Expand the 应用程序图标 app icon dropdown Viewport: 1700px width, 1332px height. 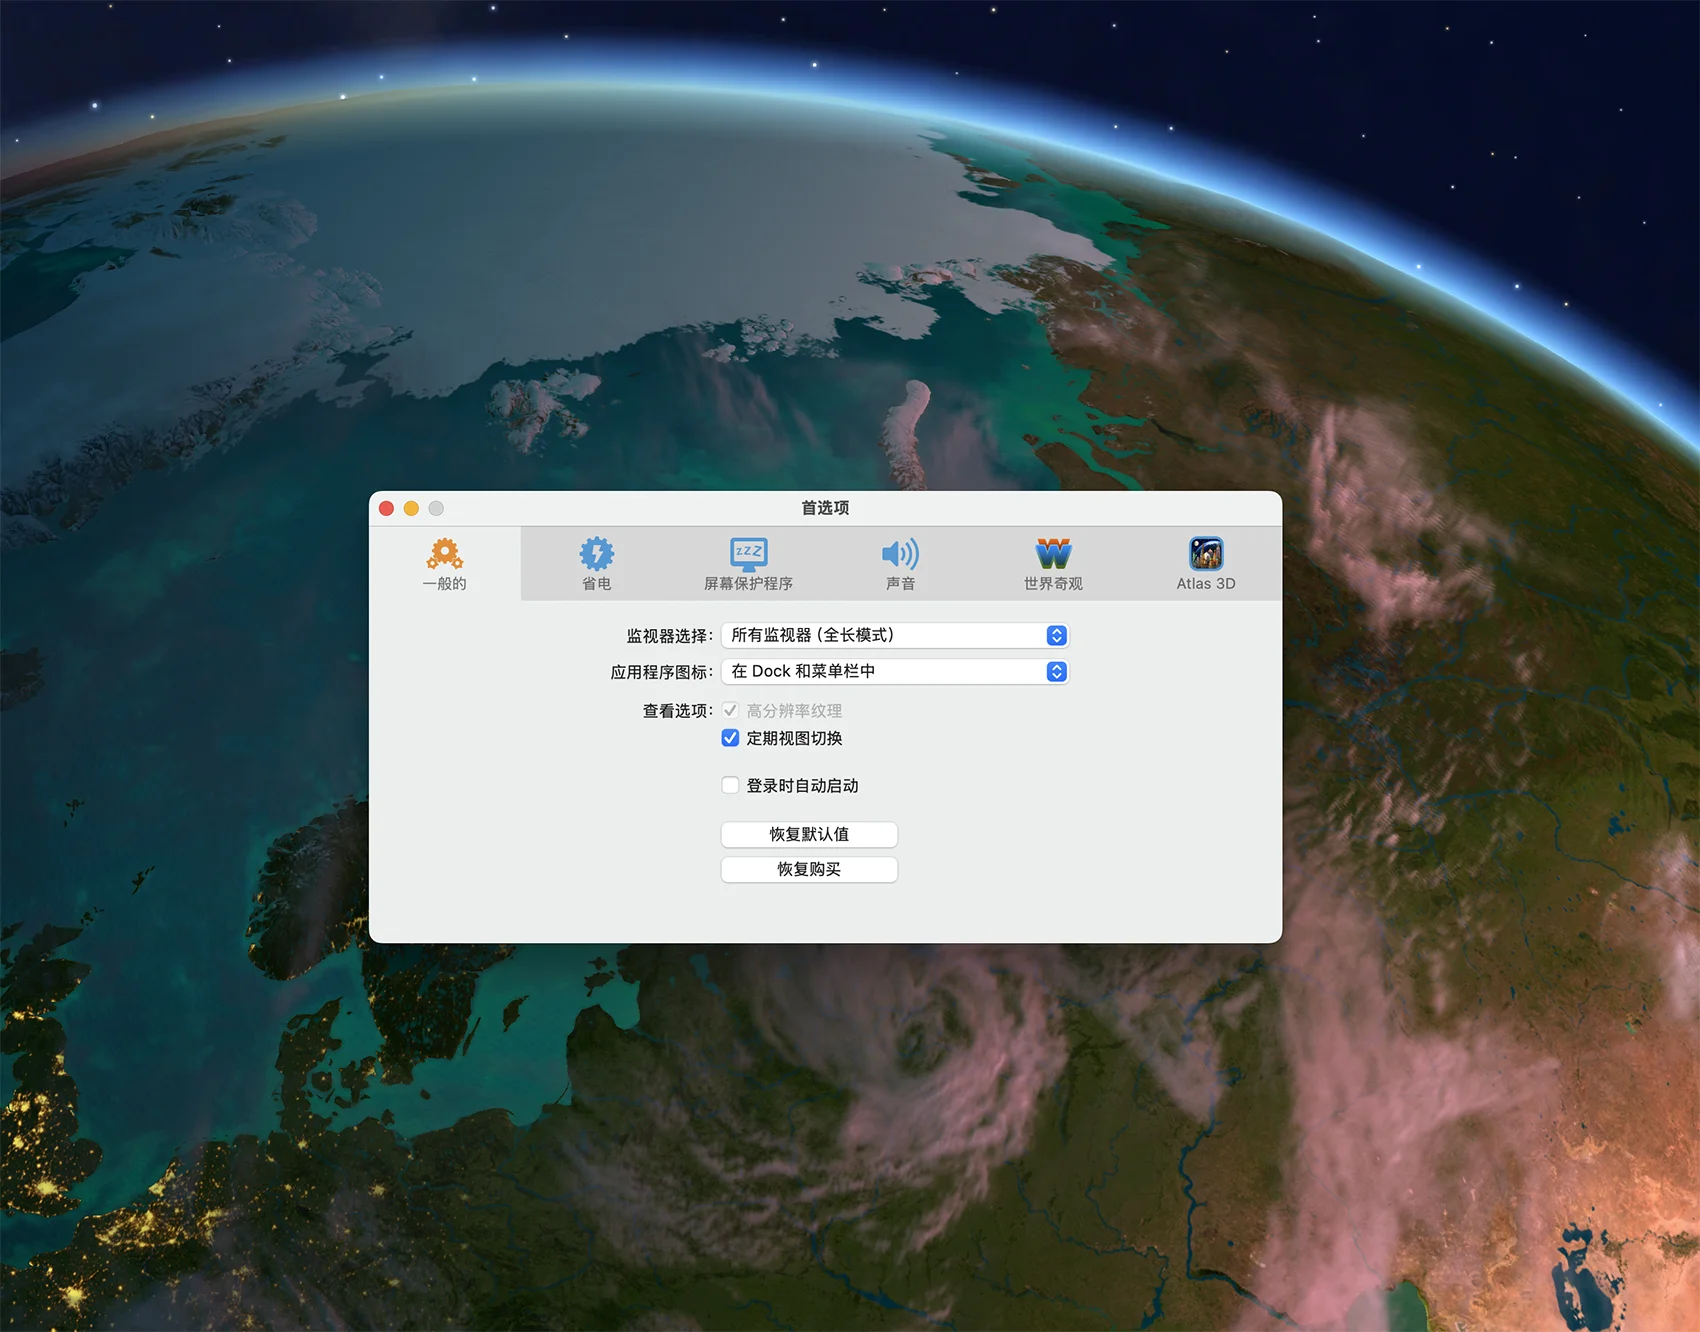point(895,671)
